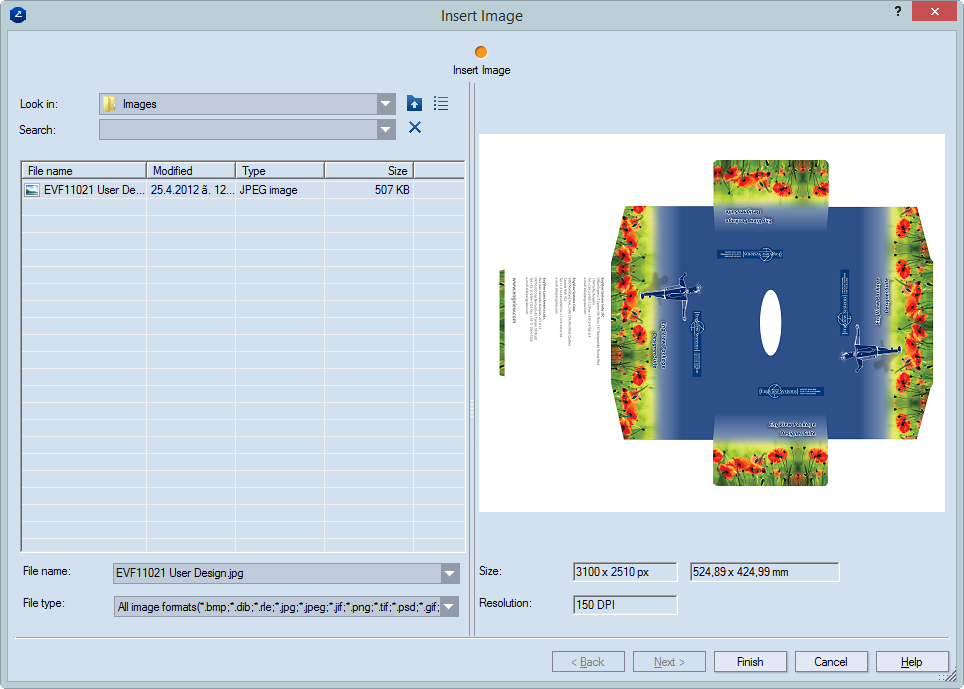
Task: Expand the File name dropdown arrow
Action: point(449,573)
